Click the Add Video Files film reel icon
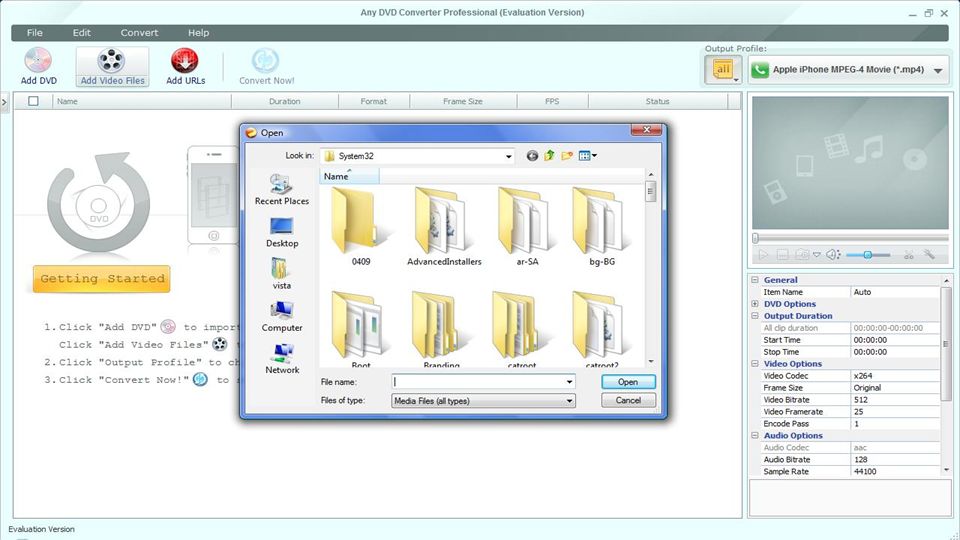This screenshot has height=540, width=960. tap(111, 61)
